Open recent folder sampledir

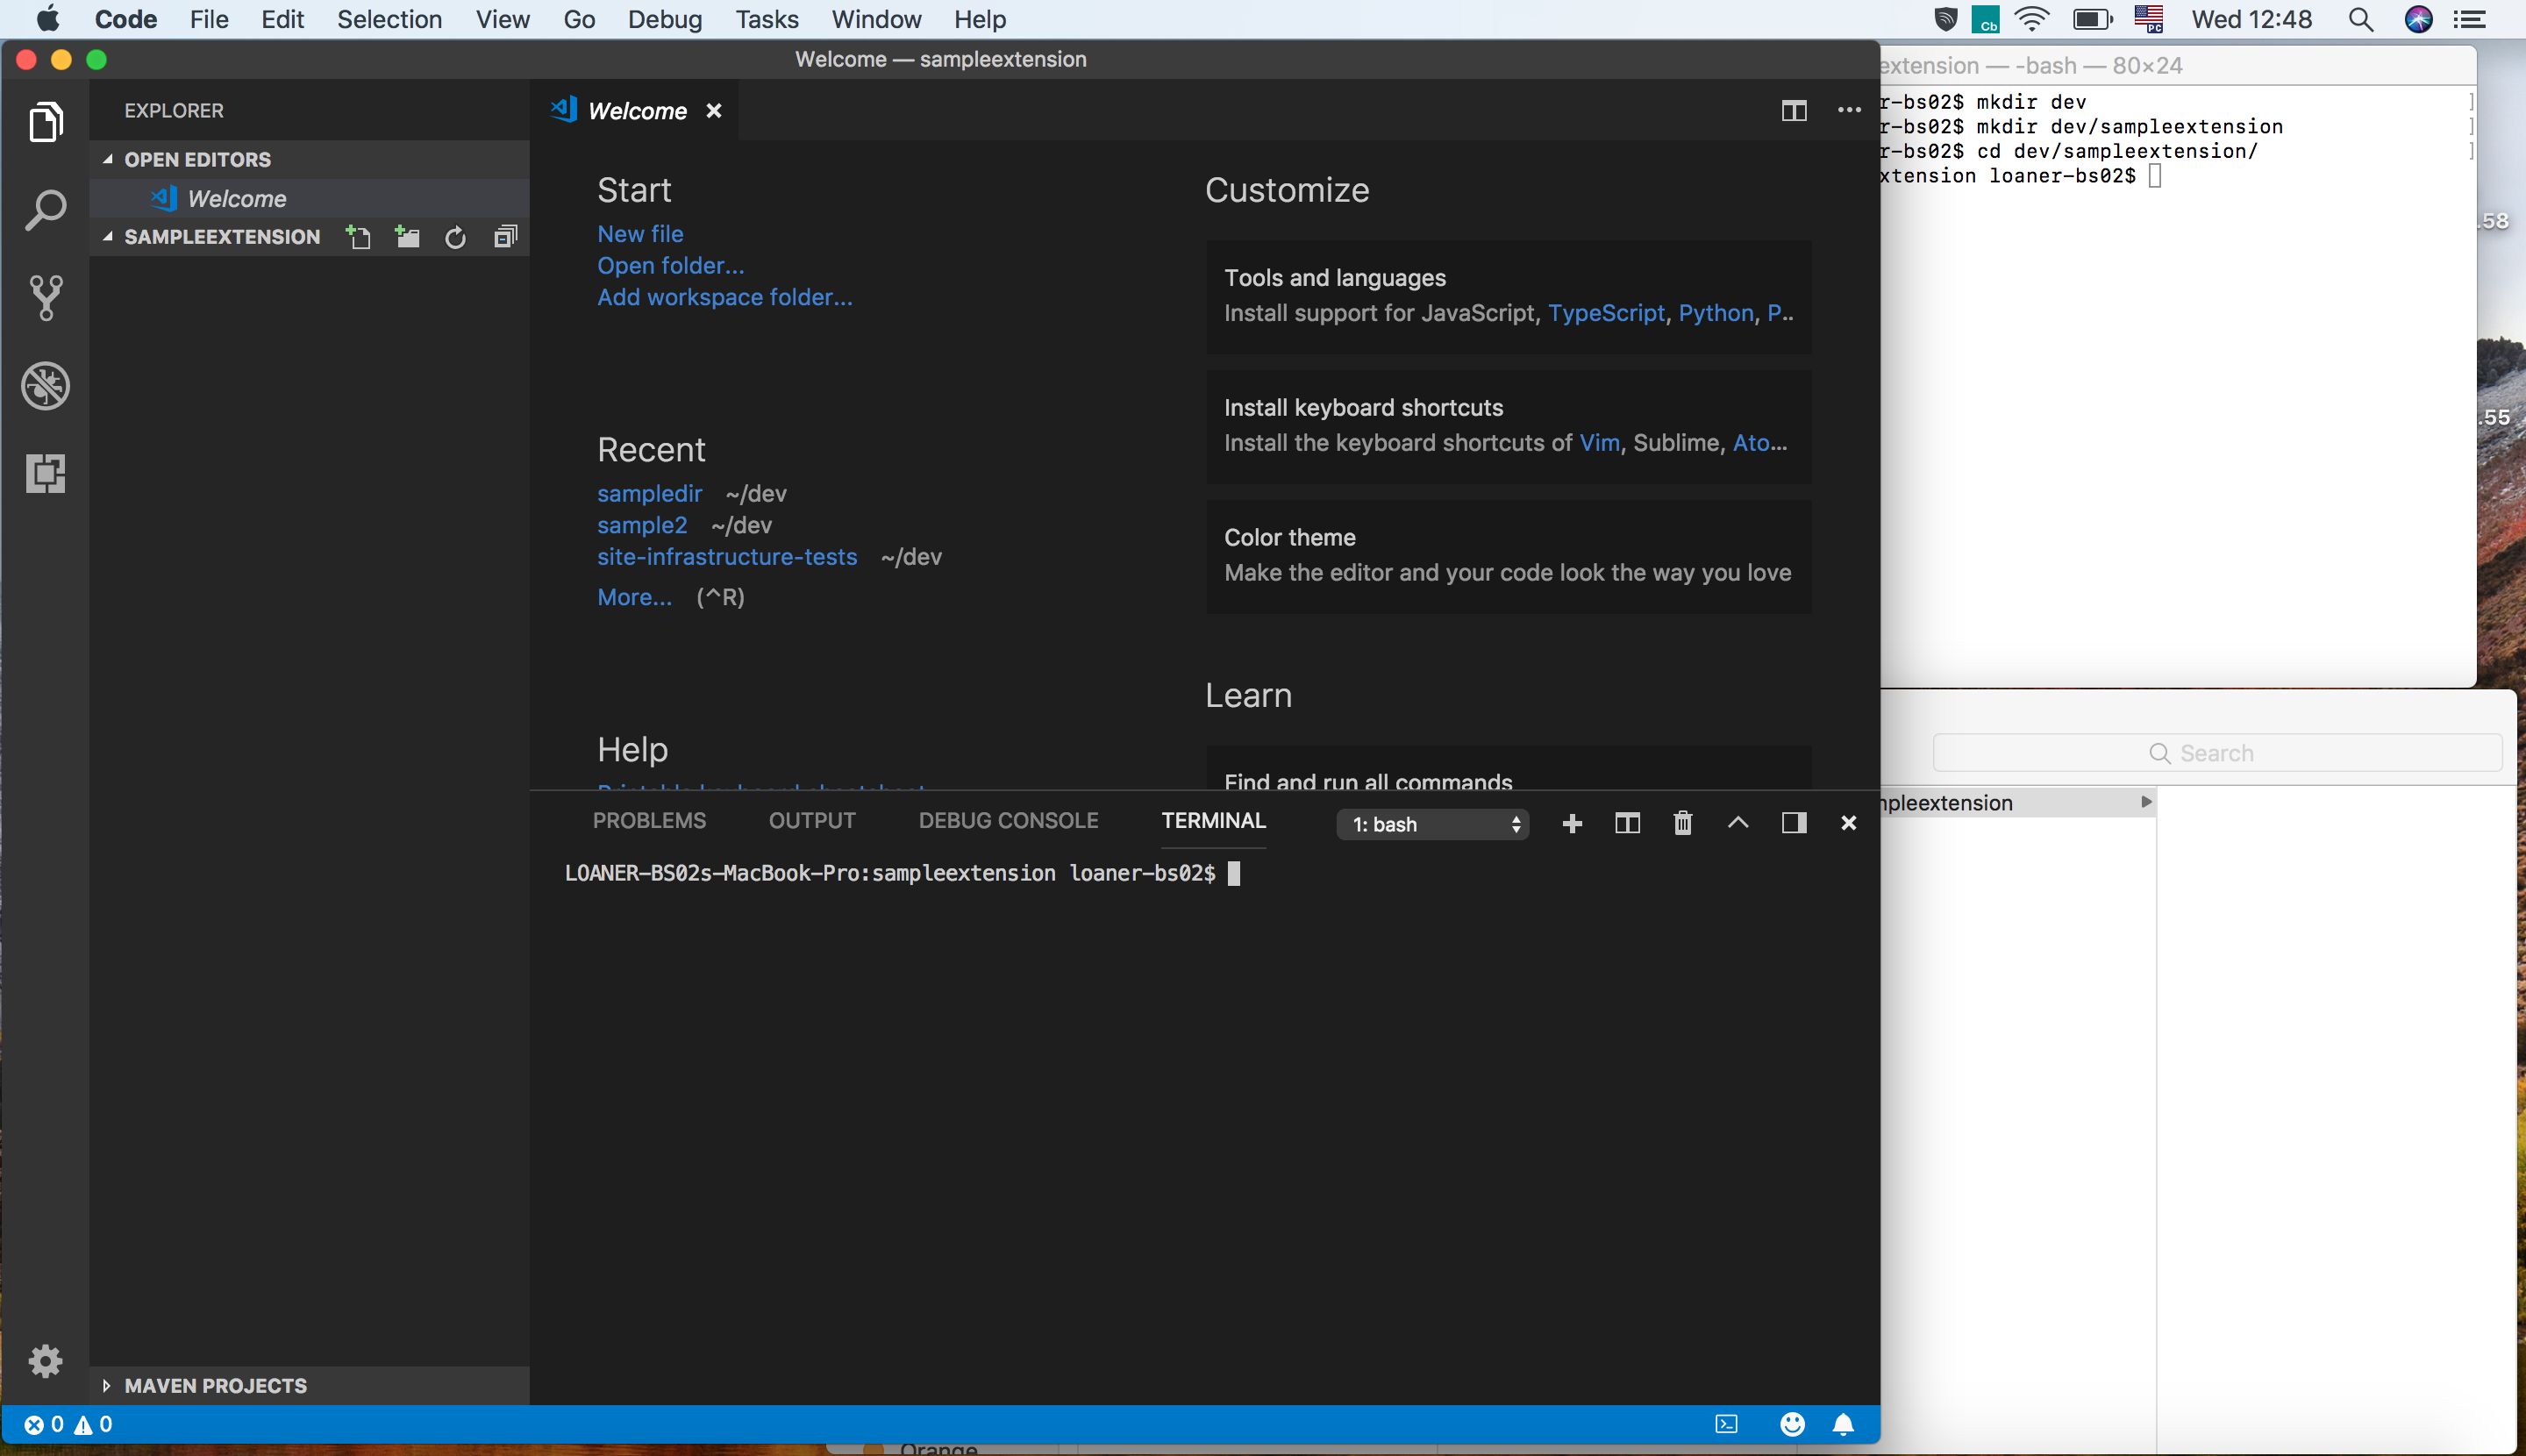[x=649, y=493]
